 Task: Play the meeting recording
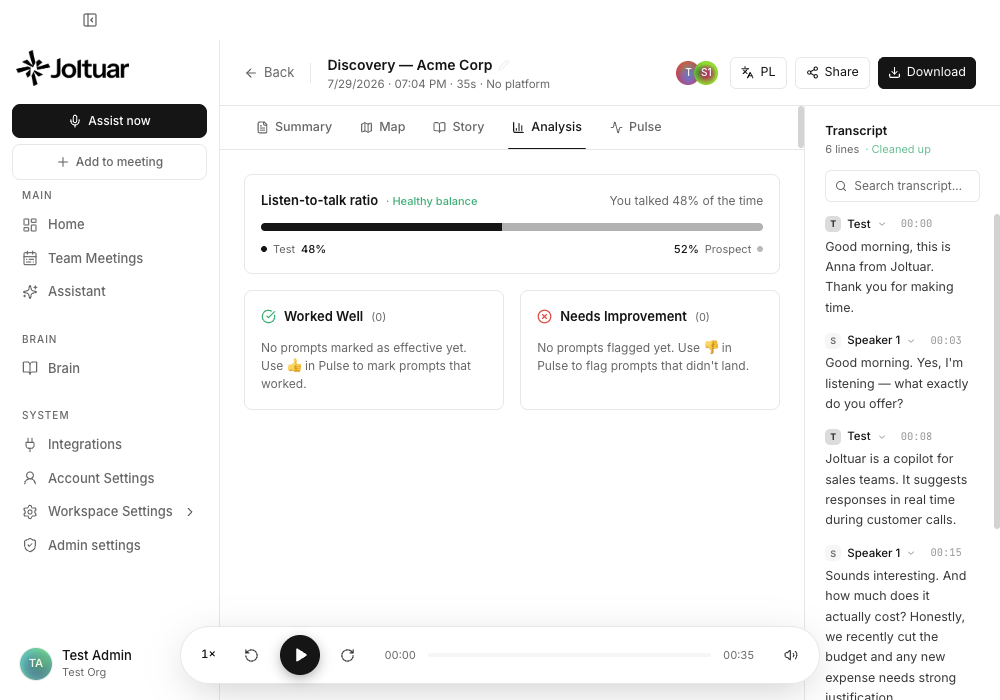(300, 655)
